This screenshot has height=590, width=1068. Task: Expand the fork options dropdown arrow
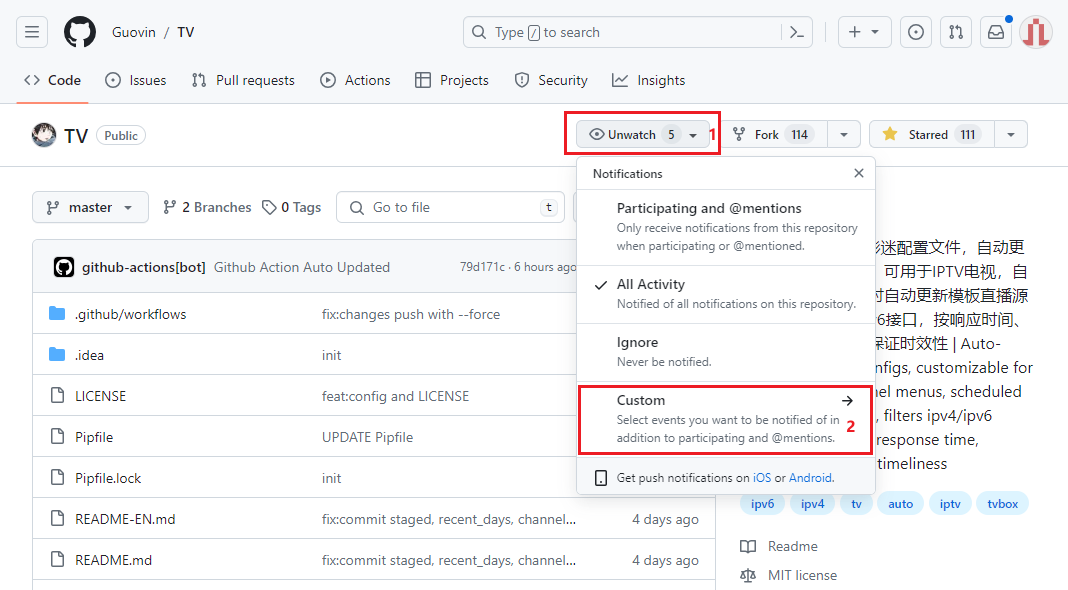(844, 134)
